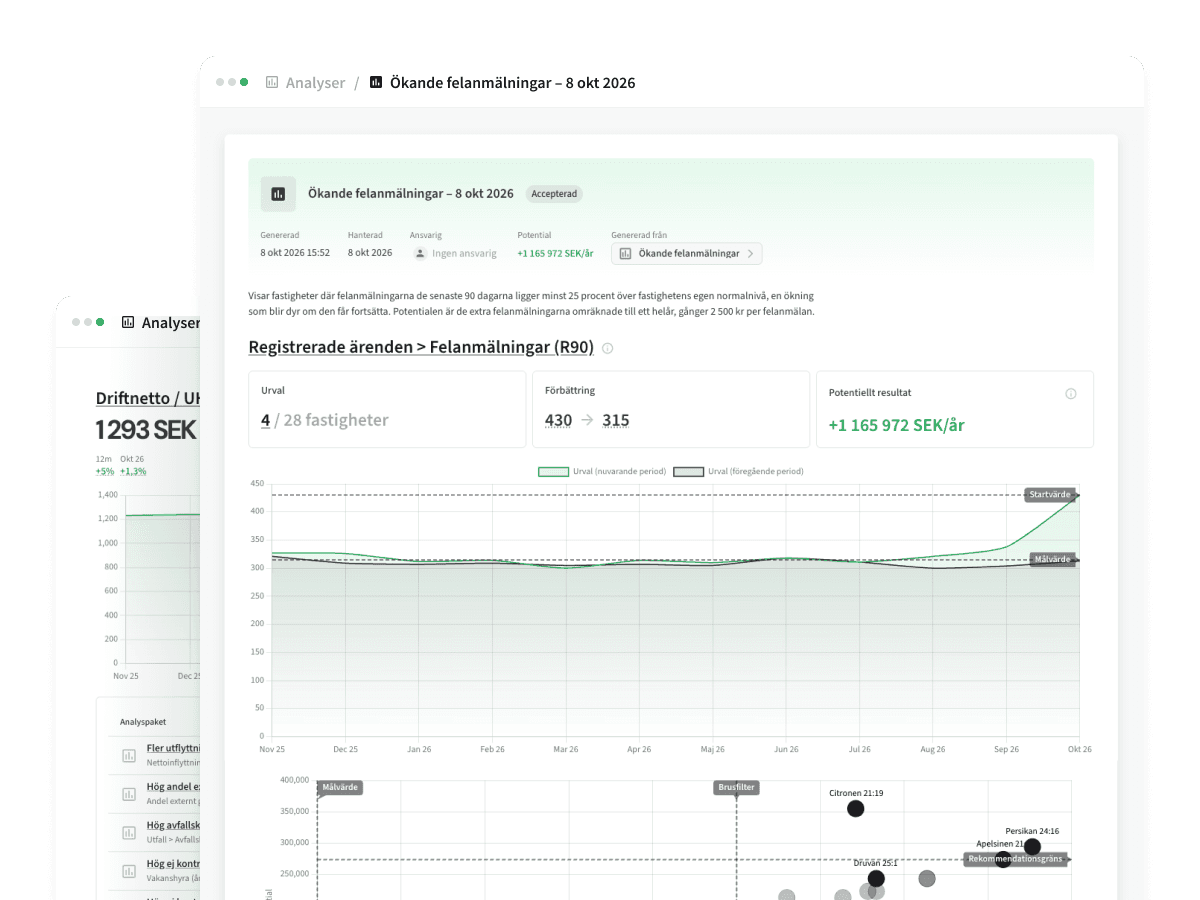Click chart icon beside Hög avfallskostnad item

(129, 832)
